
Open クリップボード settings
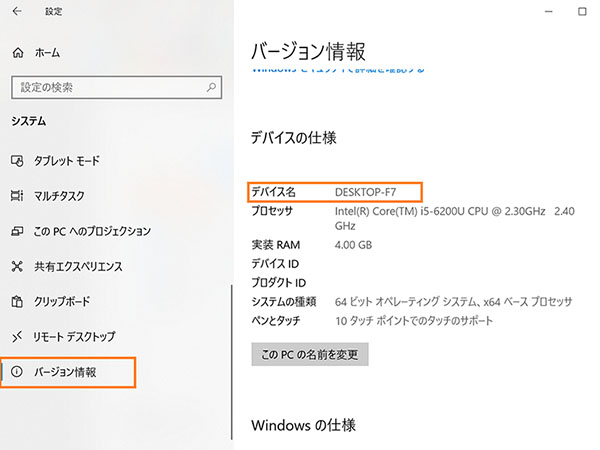pos(62,302)
